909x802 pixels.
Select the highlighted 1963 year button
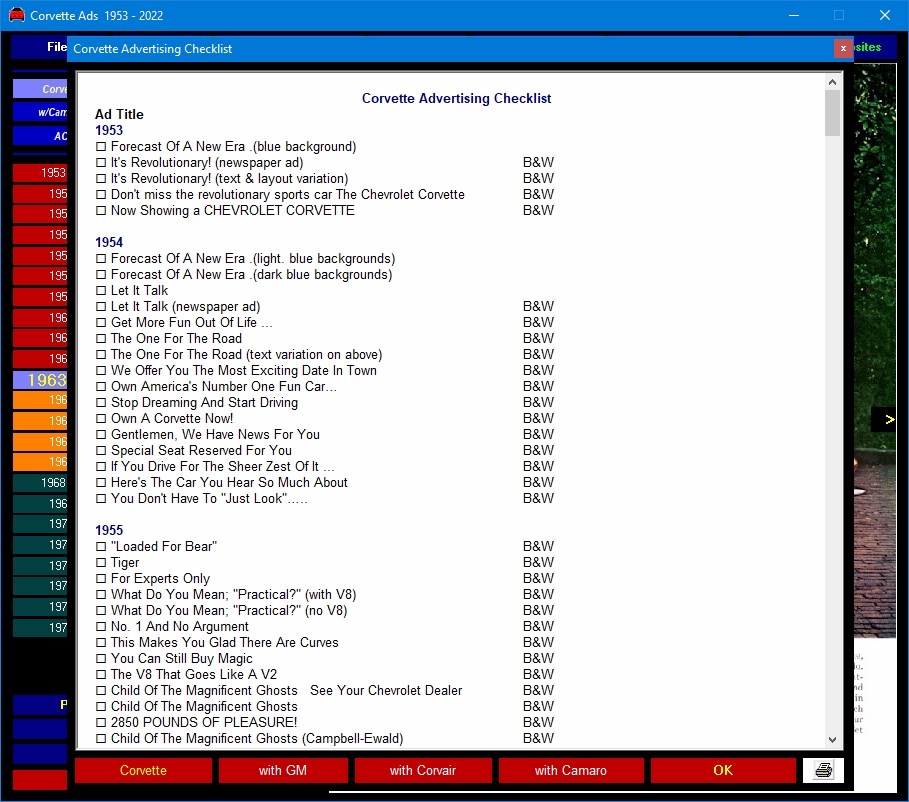click(40, 380)
